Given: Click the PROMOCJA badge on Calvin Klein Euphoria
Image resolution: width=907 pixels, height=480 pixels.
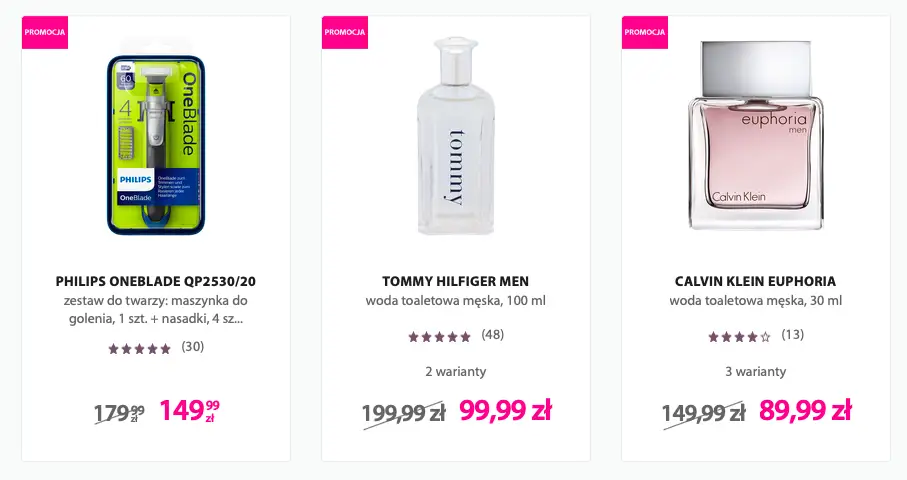Looking at the screenshot, I should pyautogui.click(x=645, y=32).
